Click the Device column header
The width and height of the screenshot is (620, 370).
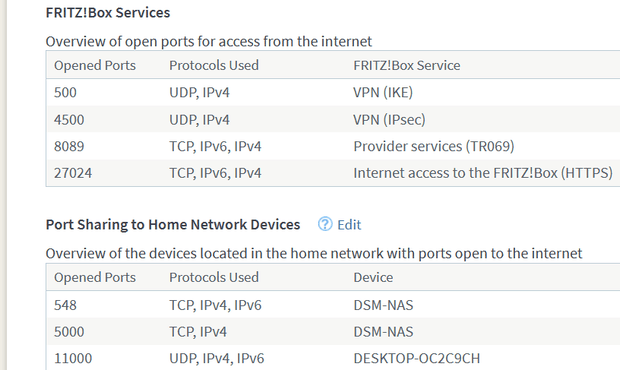point(373,277)
